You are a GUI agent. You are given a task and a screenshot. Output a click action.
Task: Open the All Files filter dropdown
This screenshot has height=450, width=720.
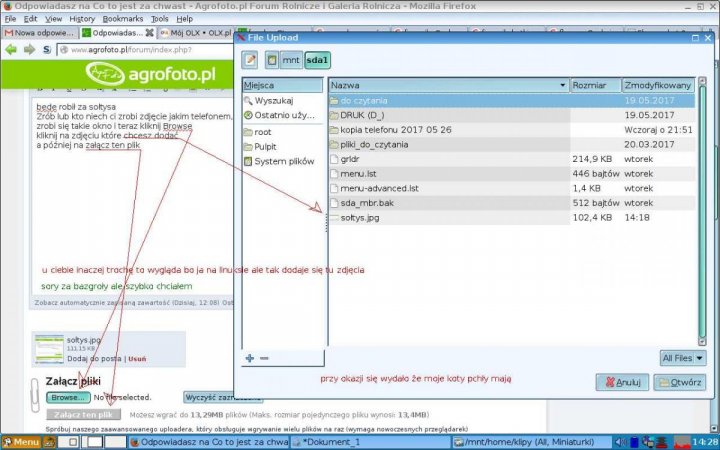[x=682, y=357]
